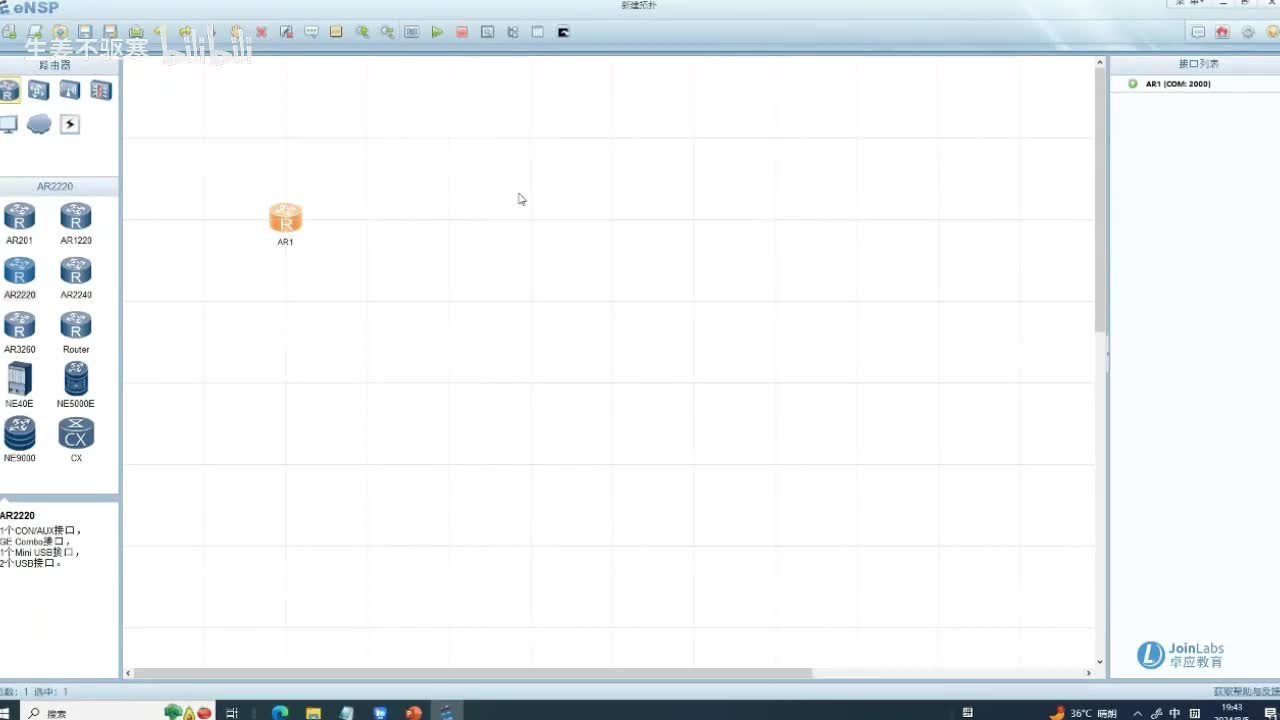Select the router device category icon
The width and height of the screenshot is (1280, 720).
[9, 91]
